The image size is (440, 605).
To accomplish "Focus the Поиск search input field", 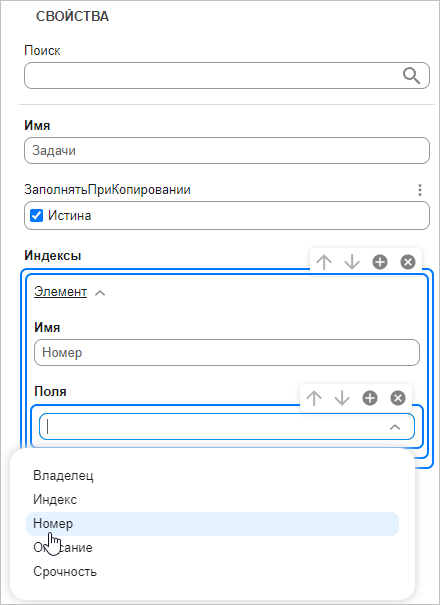I will click(x=212, y=76).
